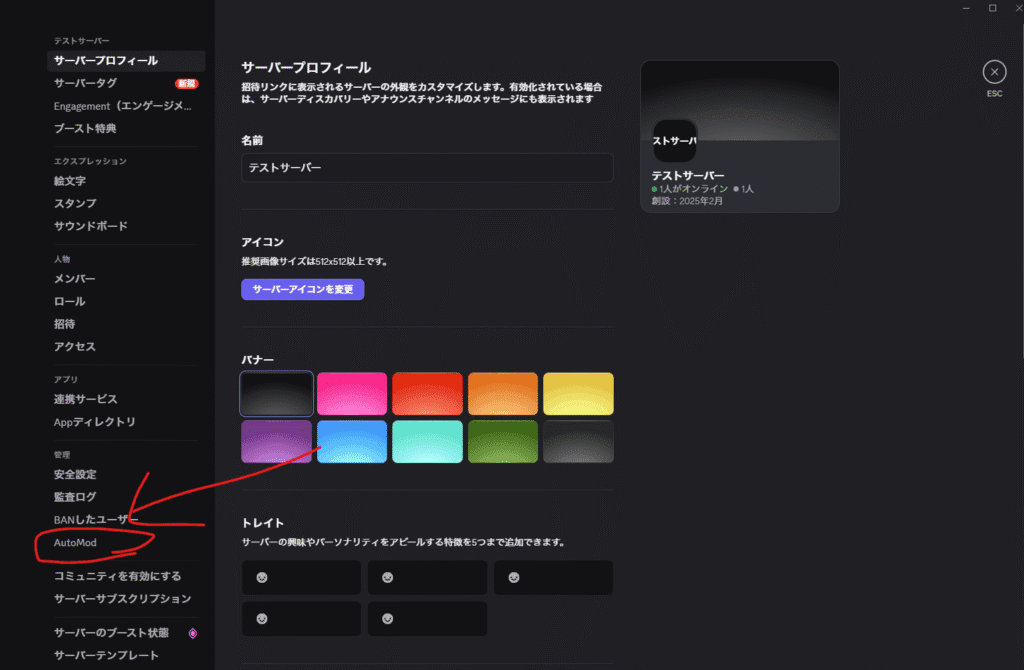Click the smiley icon on the second trait field

[388, 577]
